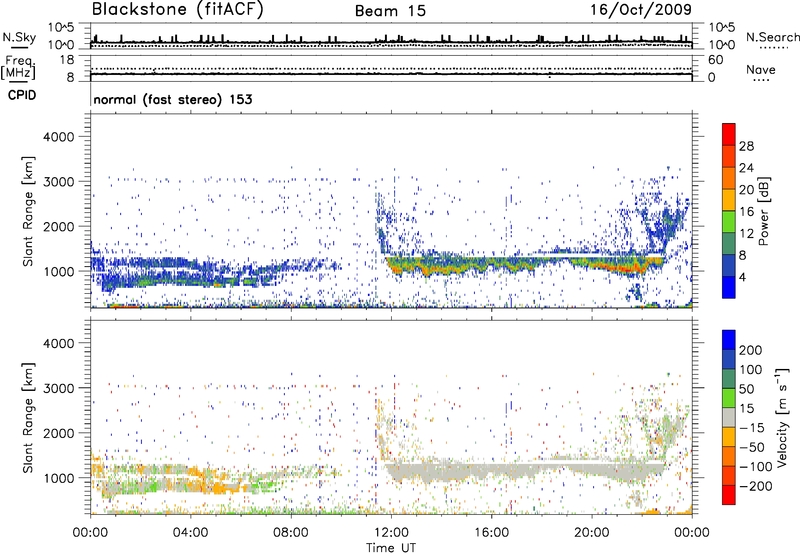Click the 2000 tick in power panel
Viewport: 800px width, 554px height.
[58, 226]
